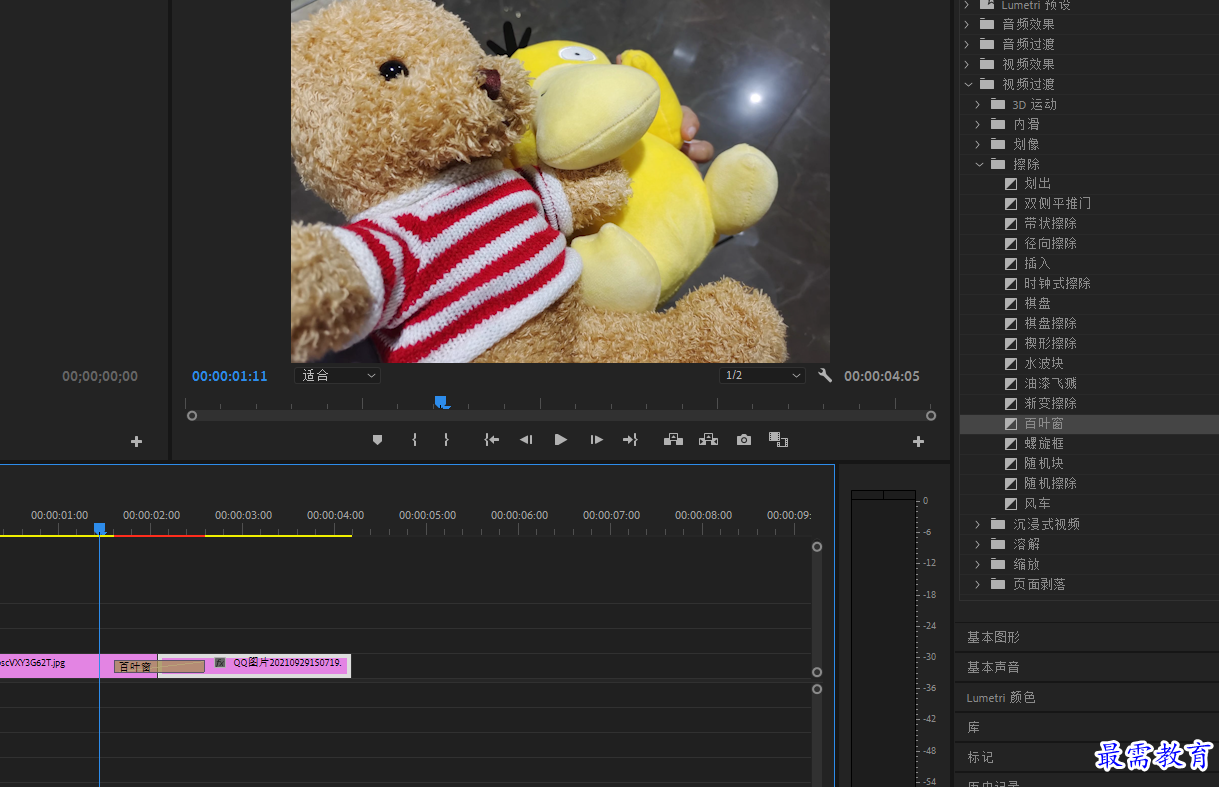Open the Program monitor button editor plus
This screenshot has width=1219, height=787.
tap(918, 441)
